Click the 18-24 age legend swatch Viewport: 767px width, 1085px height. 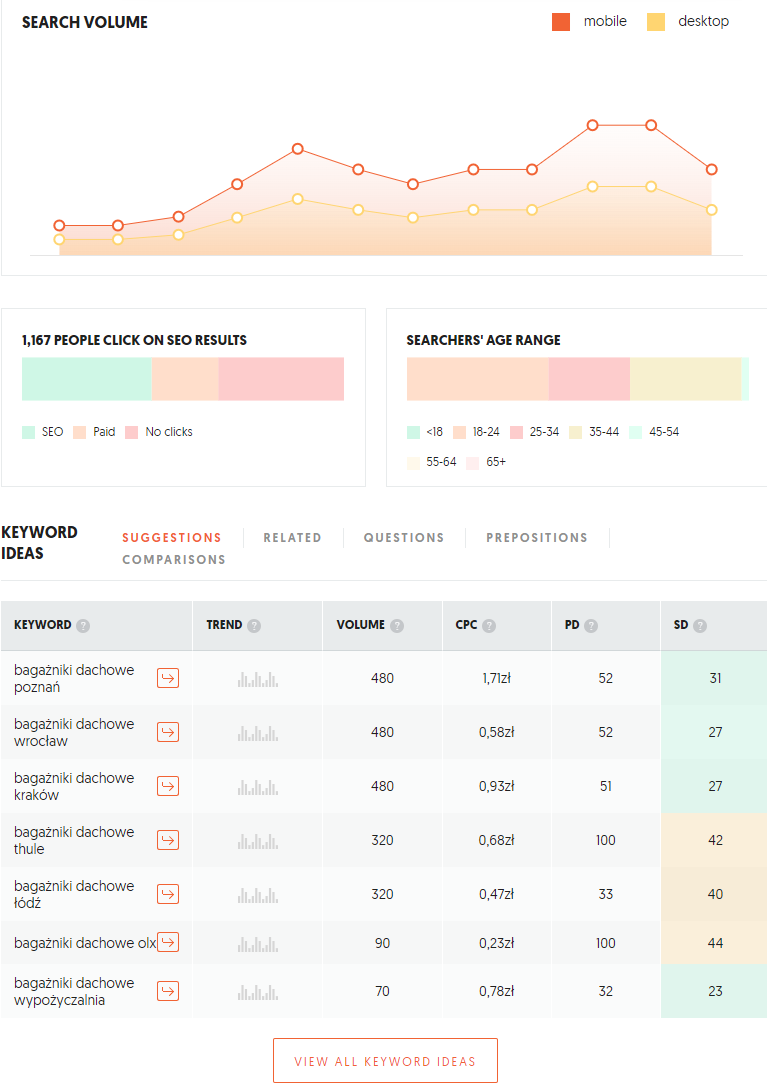tap(460, 432)
